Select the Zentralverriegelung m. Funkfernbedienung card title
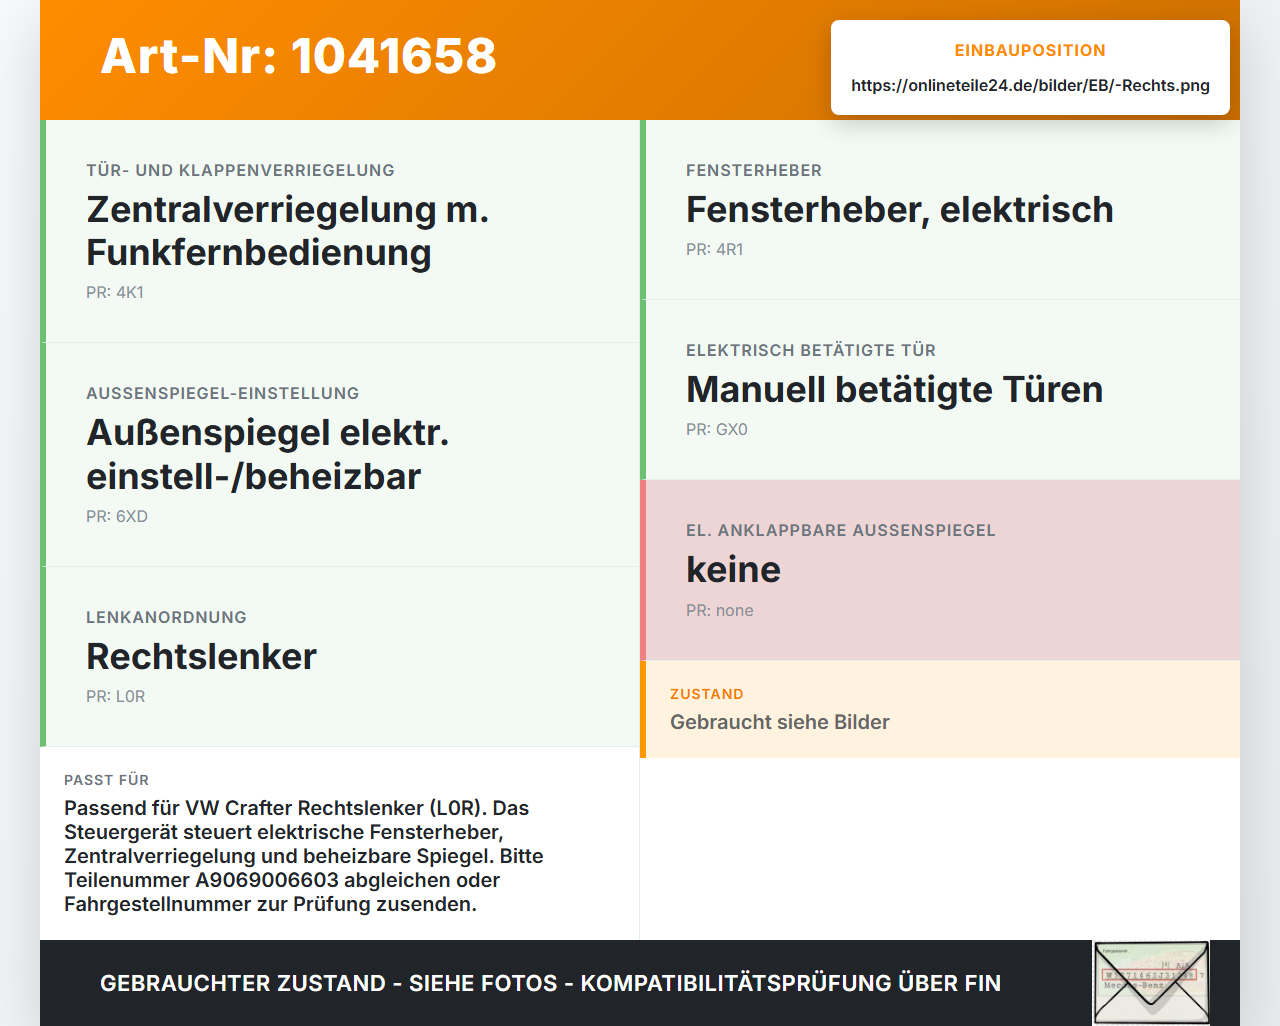Image resolution: width=1280 pixels, height=1026 pixels. click(288, 231)
